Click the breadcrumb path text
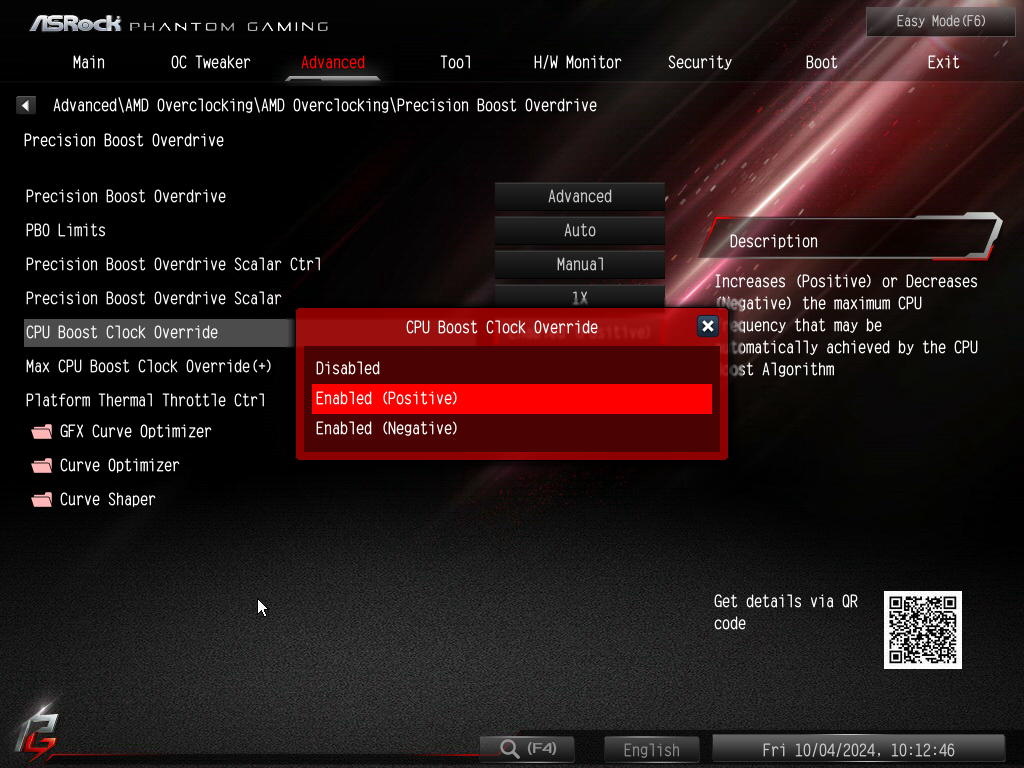The height and width of the screenshot is (768, 1024). 325,105
